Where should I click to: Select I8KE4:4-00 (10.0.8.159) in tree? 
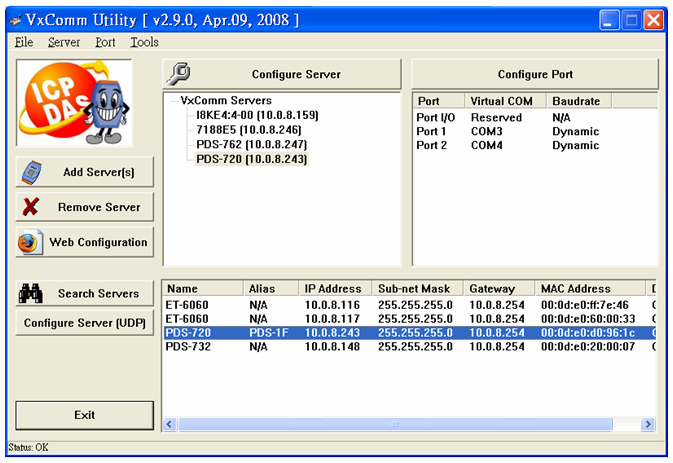point(257,115)
